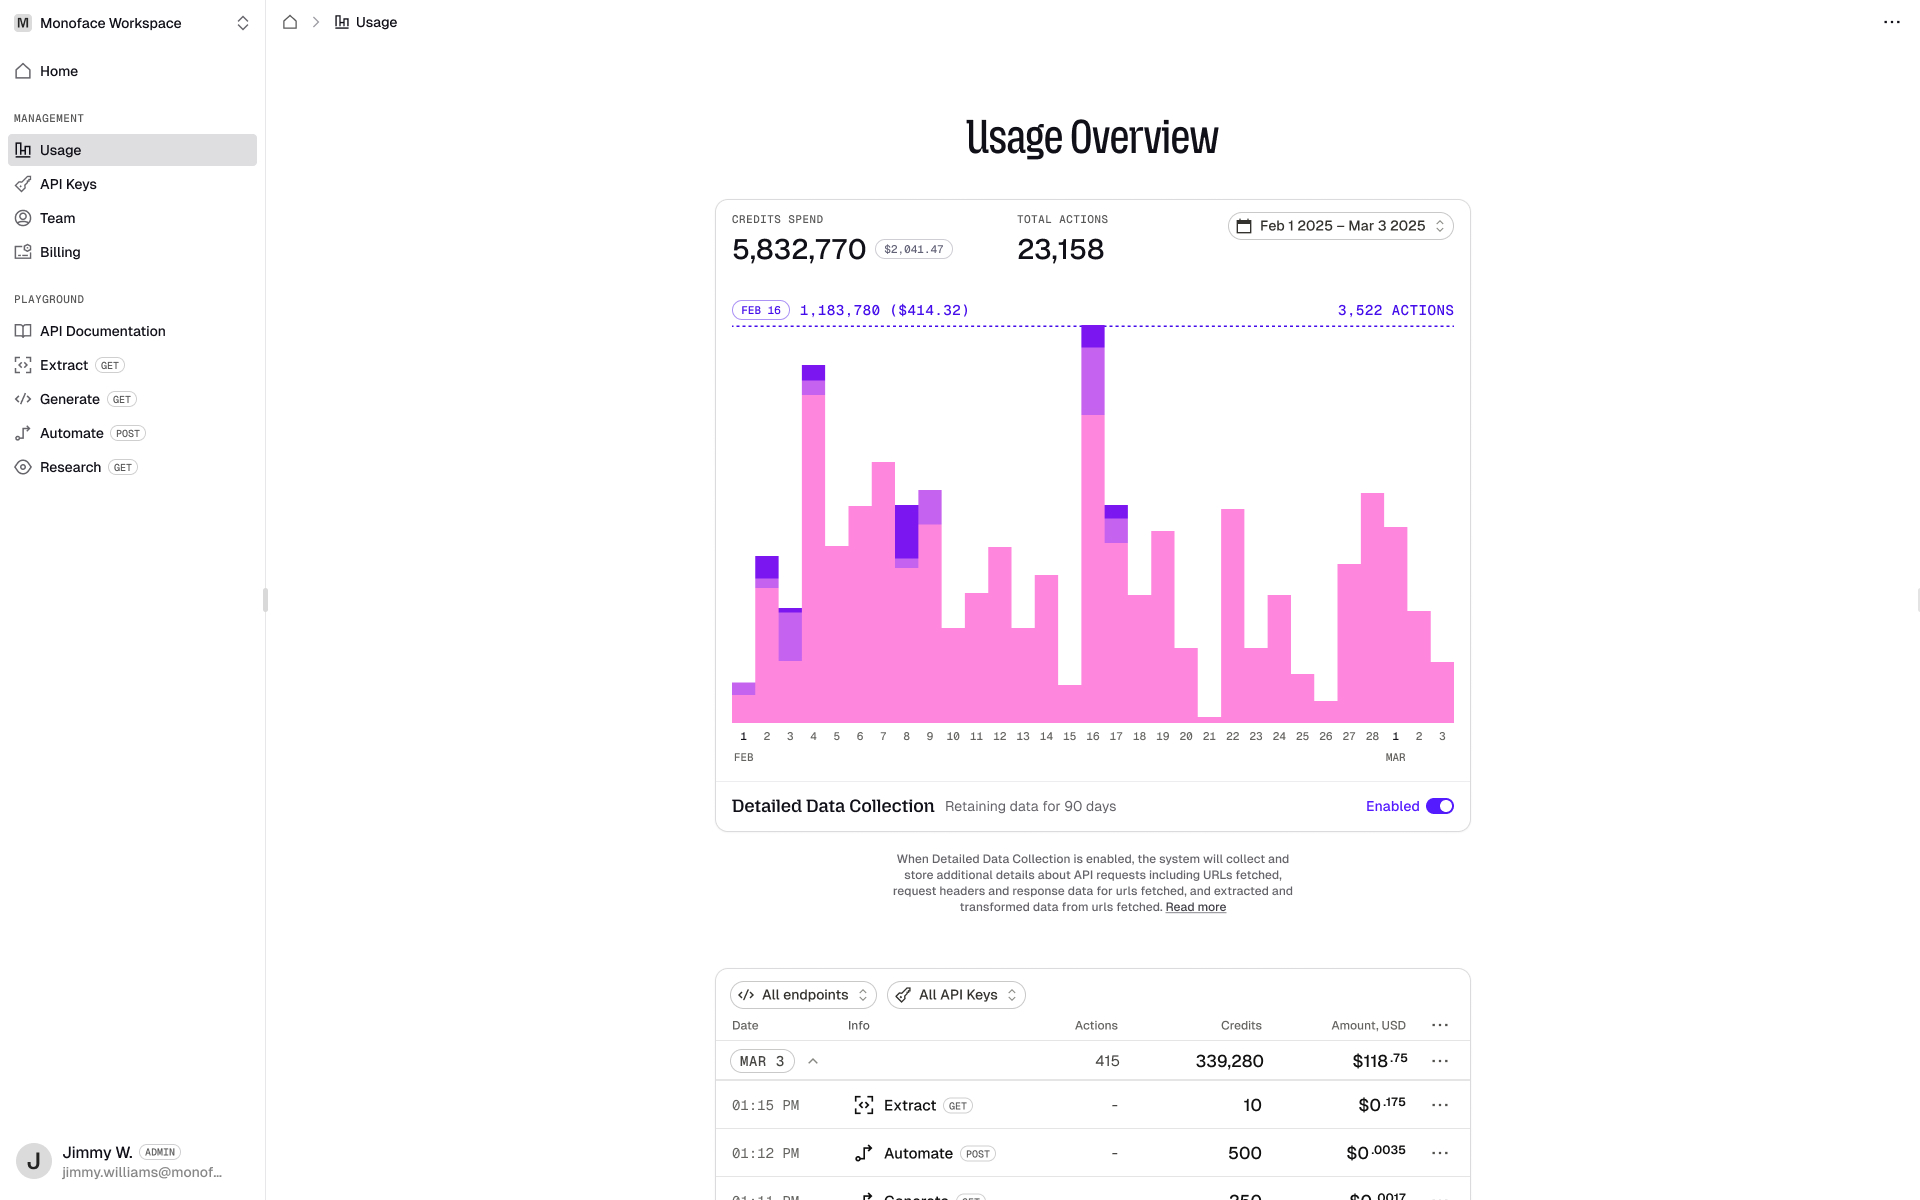The width and height of the screenshot is (1920, 1200).
Task: Open the top-right overflow menu
Action: pos(1891,22)
